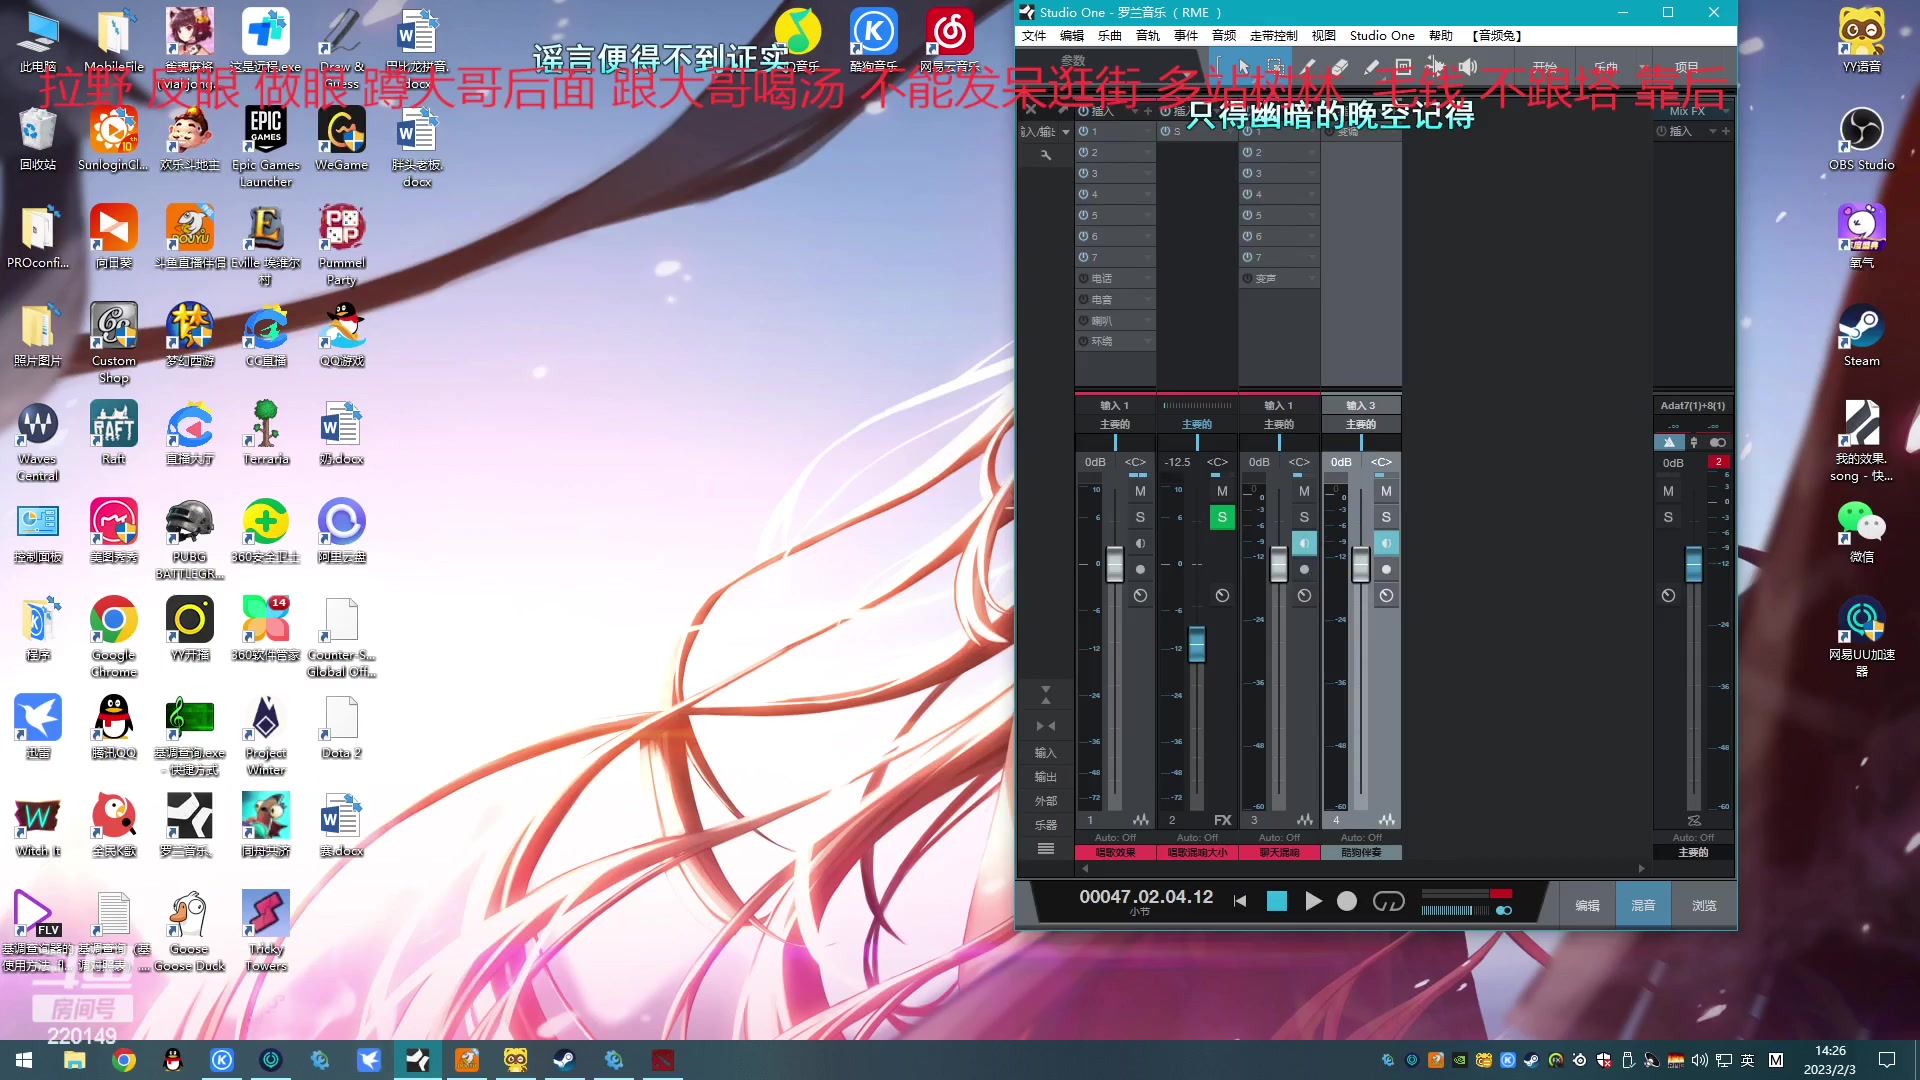
Task: Open Windows Start menu
Action: click(24, 1060)
